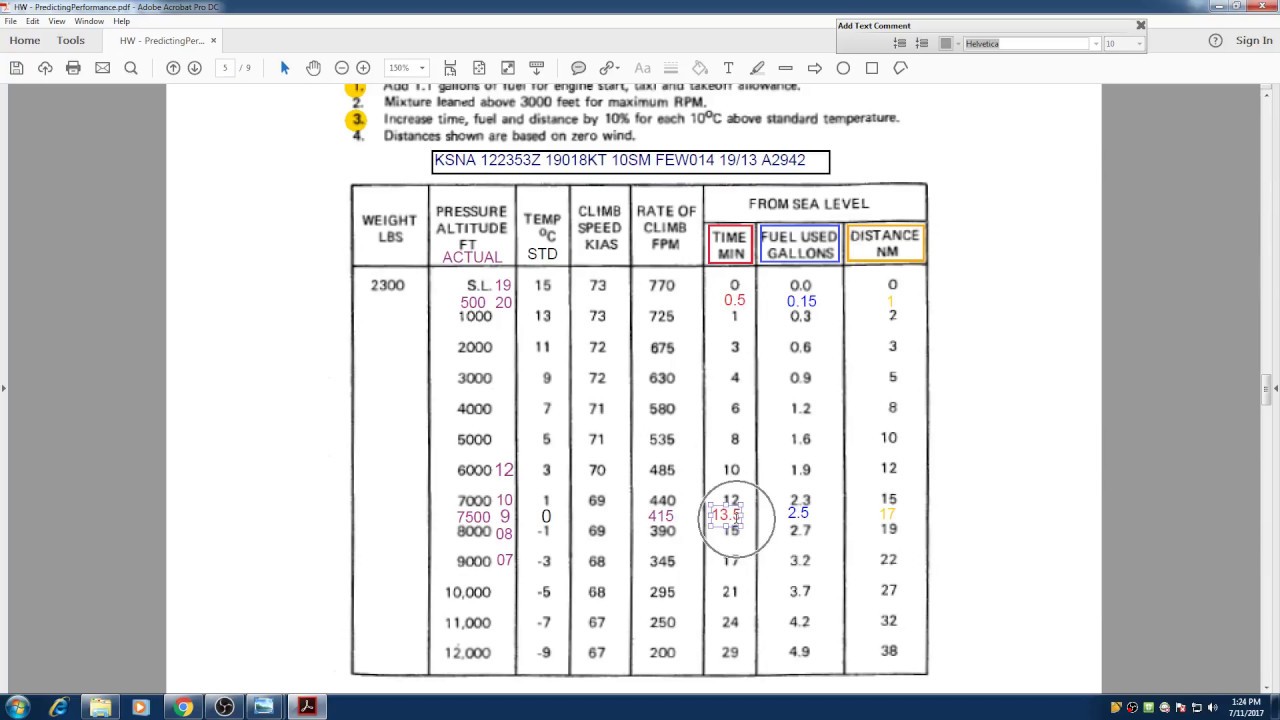Click the read mode keyboard icon
The width and height of the screenshot is (1280, 720).
(537, 68)
